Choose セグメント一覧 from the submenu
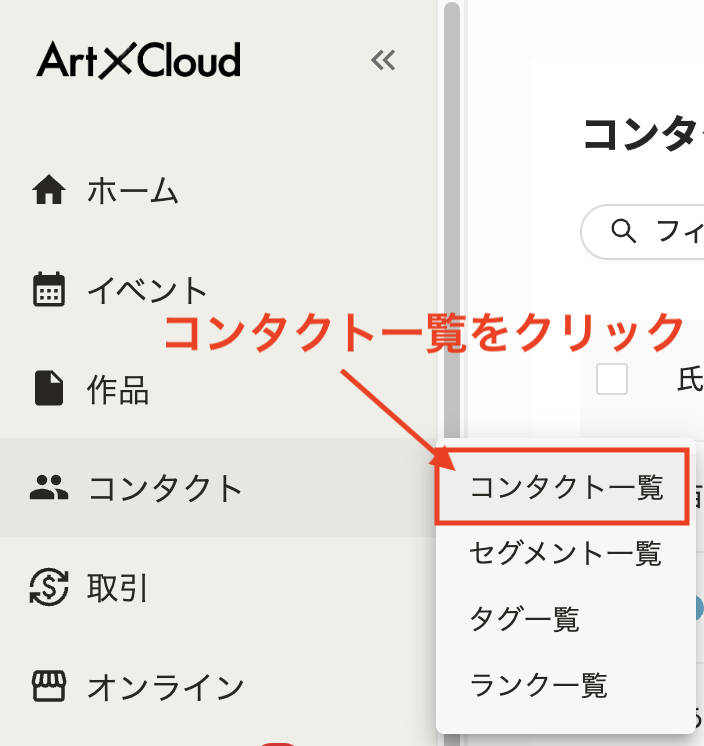The width and height of the screenshot is (704, 746). tap(566, 553)
